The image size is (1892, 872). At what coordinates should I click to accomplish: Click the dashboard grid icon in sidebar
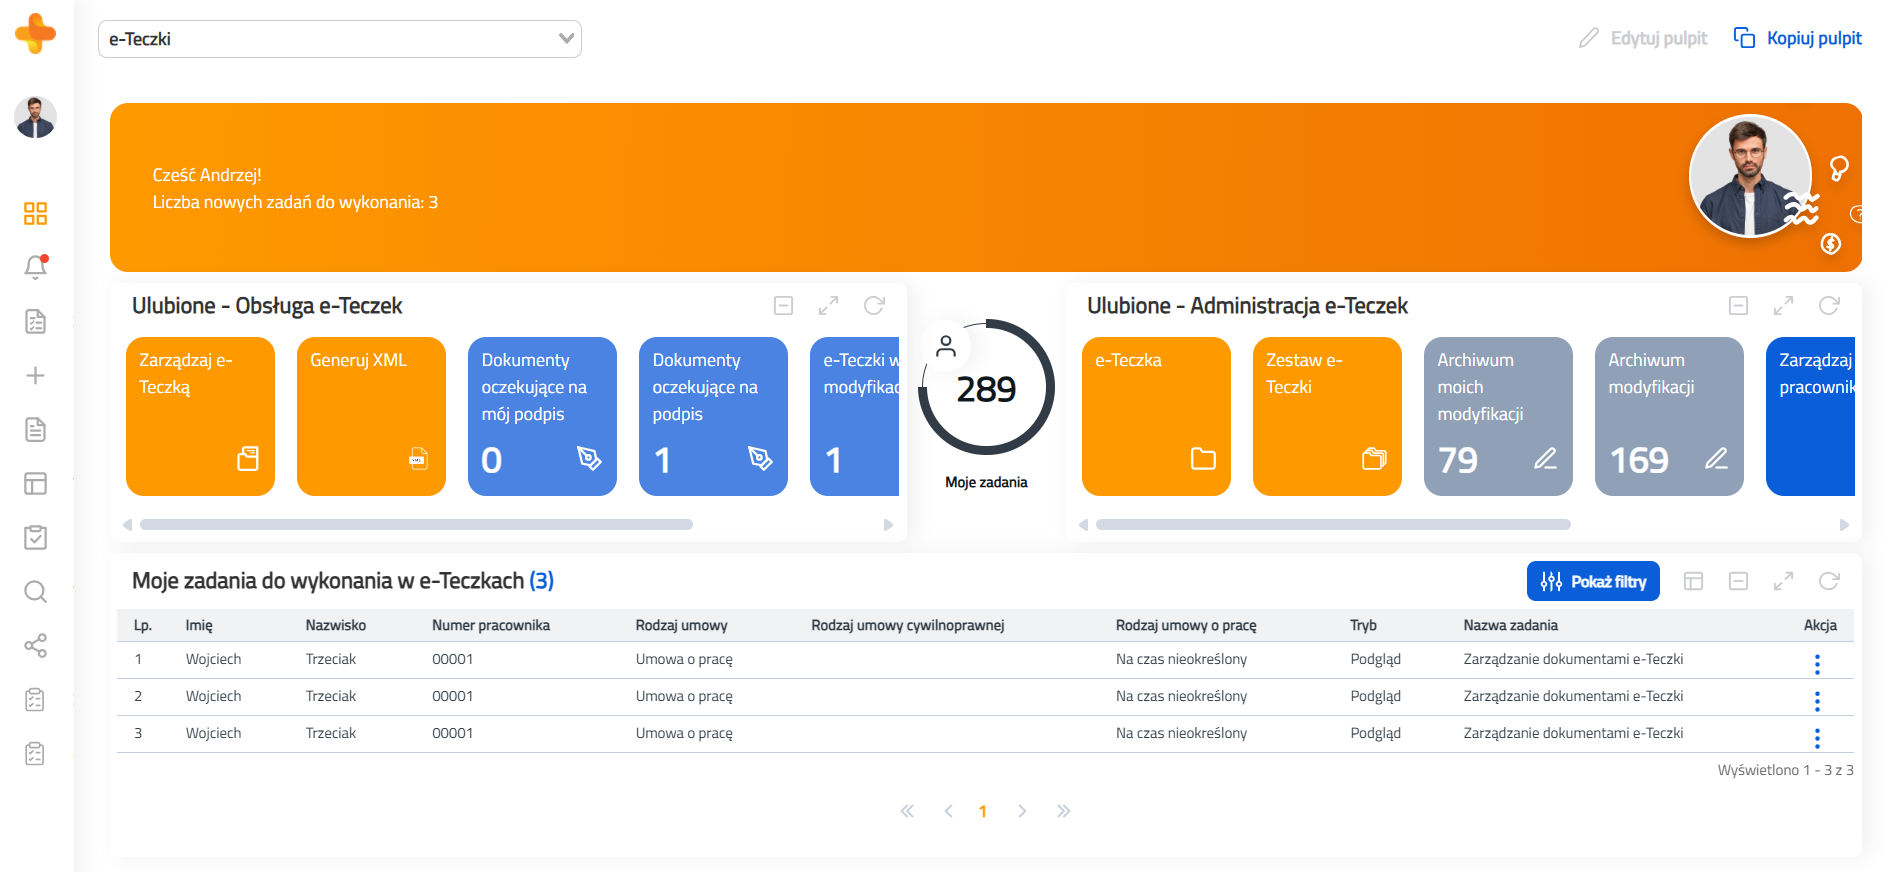click(x=35, y=213)
